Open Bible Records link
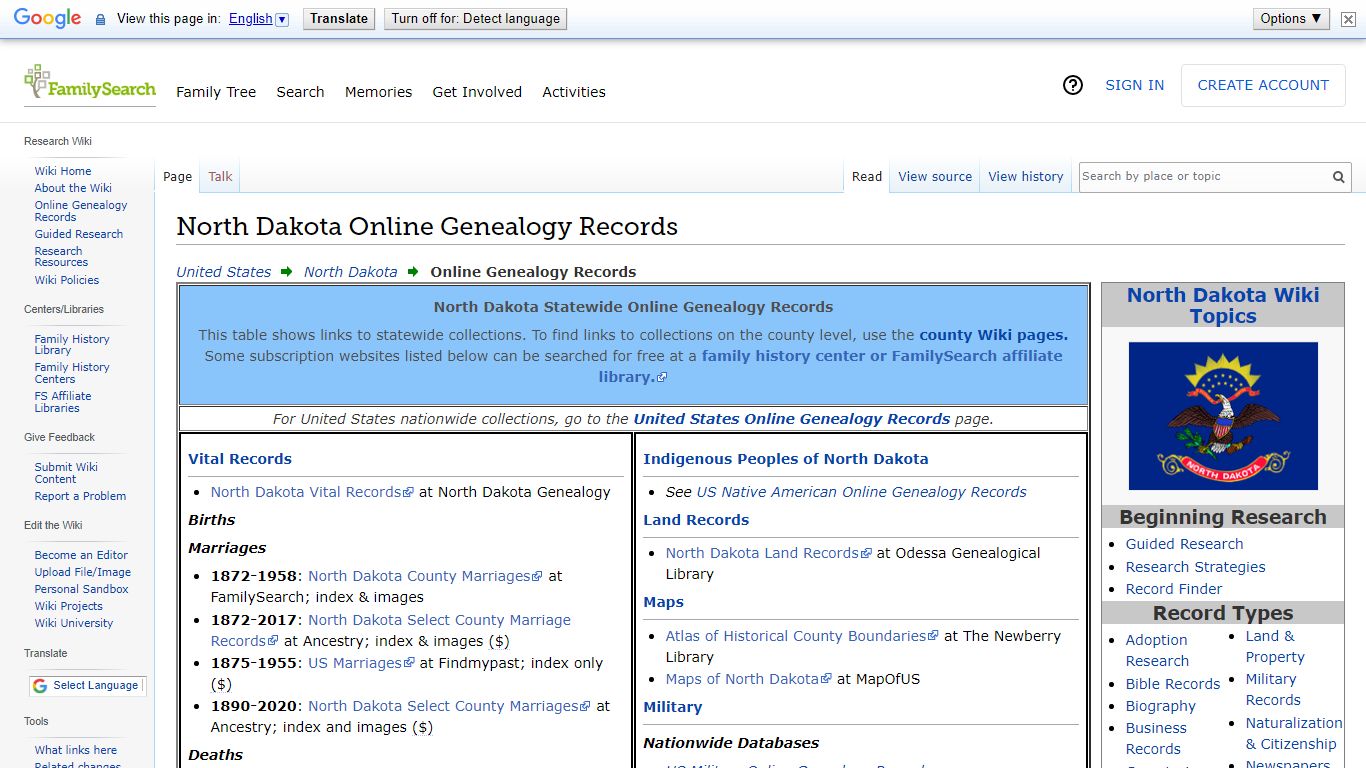Image resolution: width=1366 pixels, height=768 pixels. (1173, 684)
